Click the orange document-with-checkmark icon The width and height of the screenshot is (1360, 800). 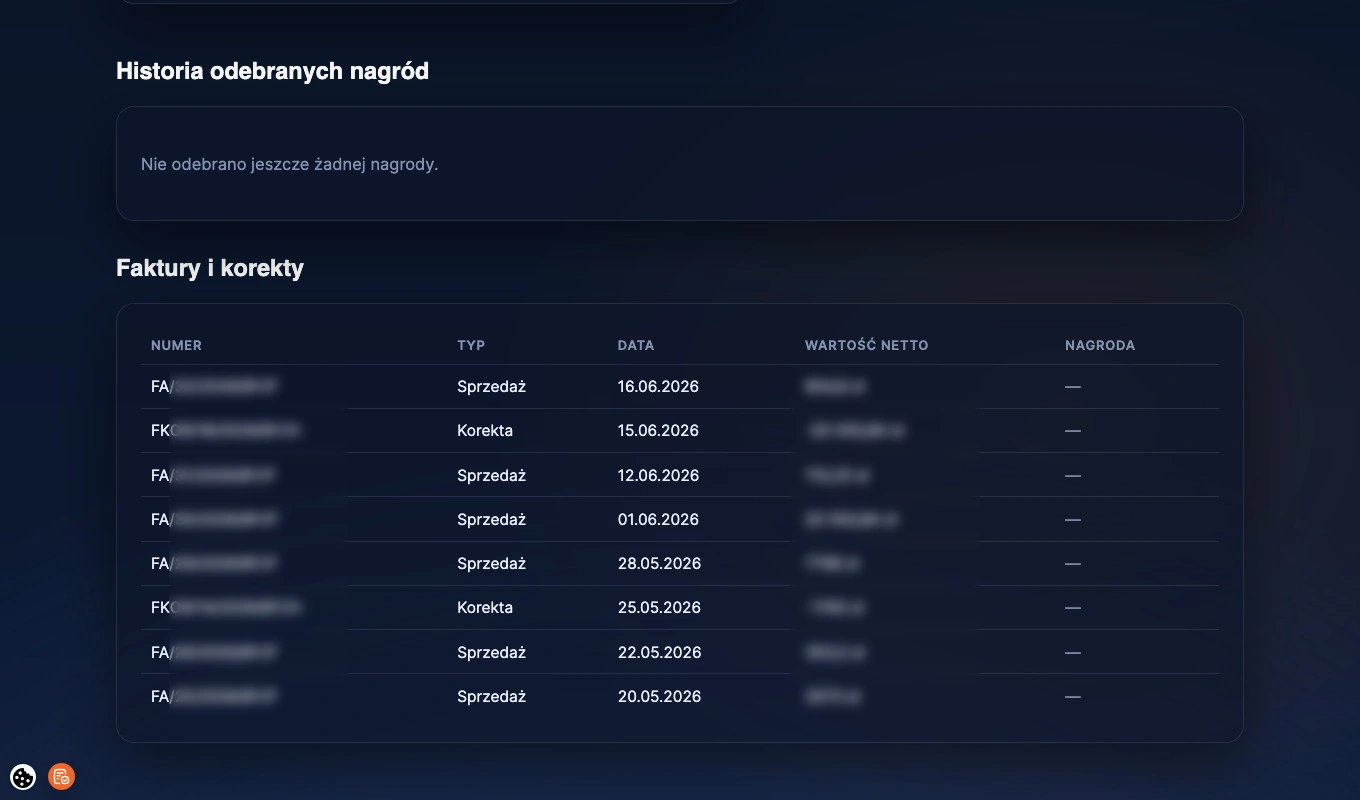pyautogui.click(x=61, y=776)
